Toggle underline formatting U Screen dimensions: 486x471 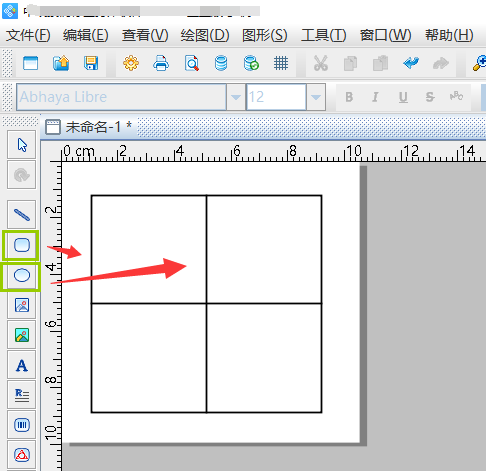click(403, 97)
